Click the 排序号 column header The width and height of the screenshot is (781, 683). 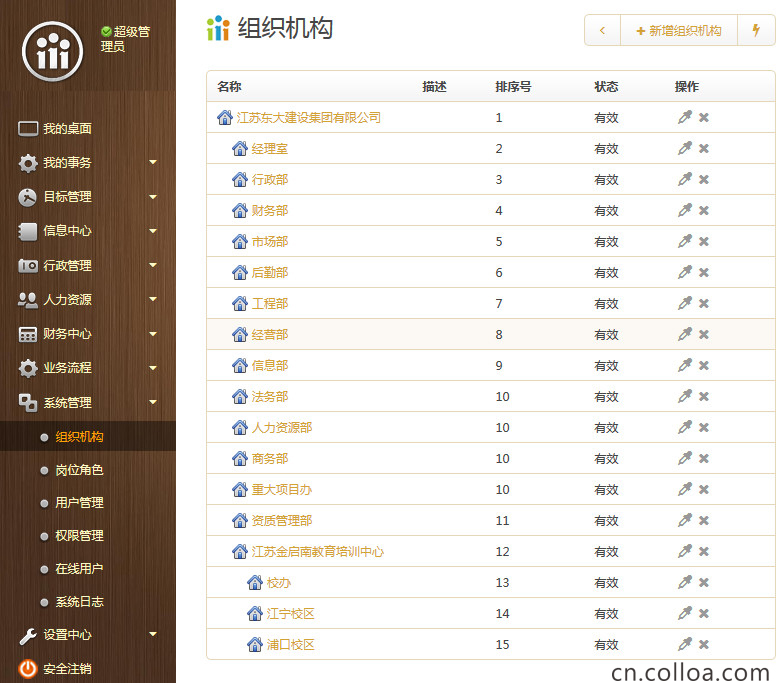(513, 87)
